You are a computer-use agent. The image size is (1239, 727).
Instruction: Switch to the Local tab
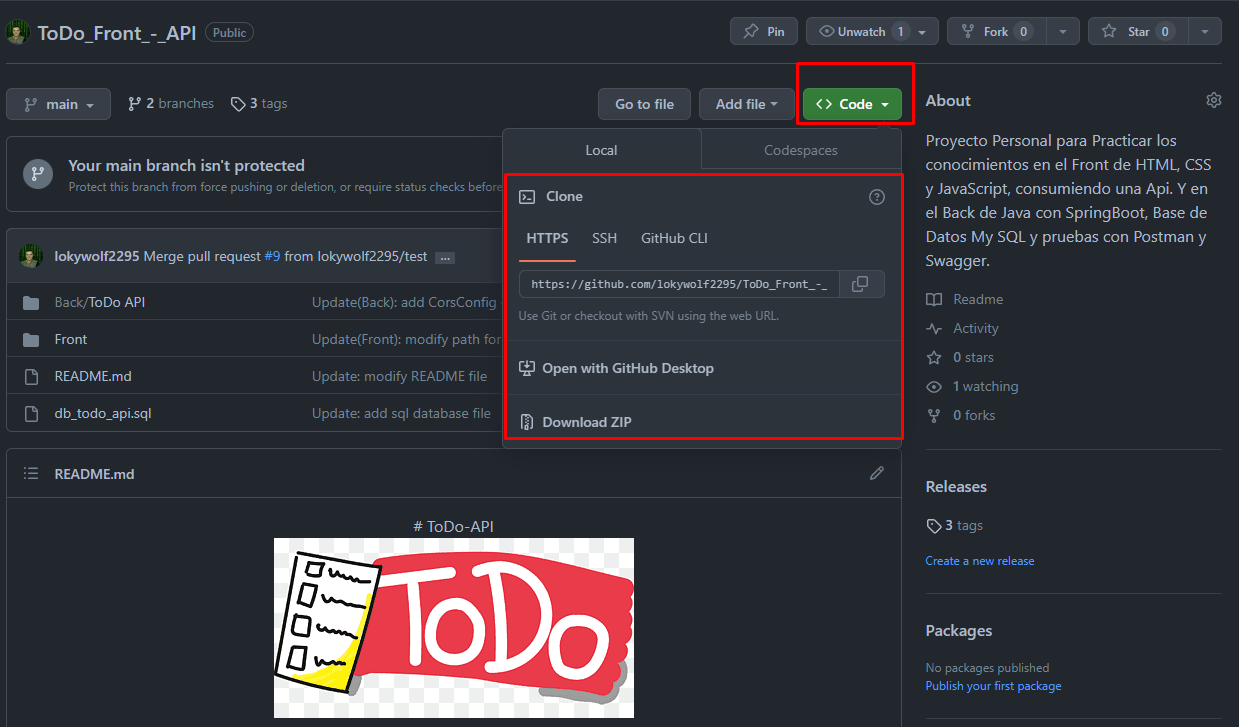pyautogui.click(x=601, y=150)
